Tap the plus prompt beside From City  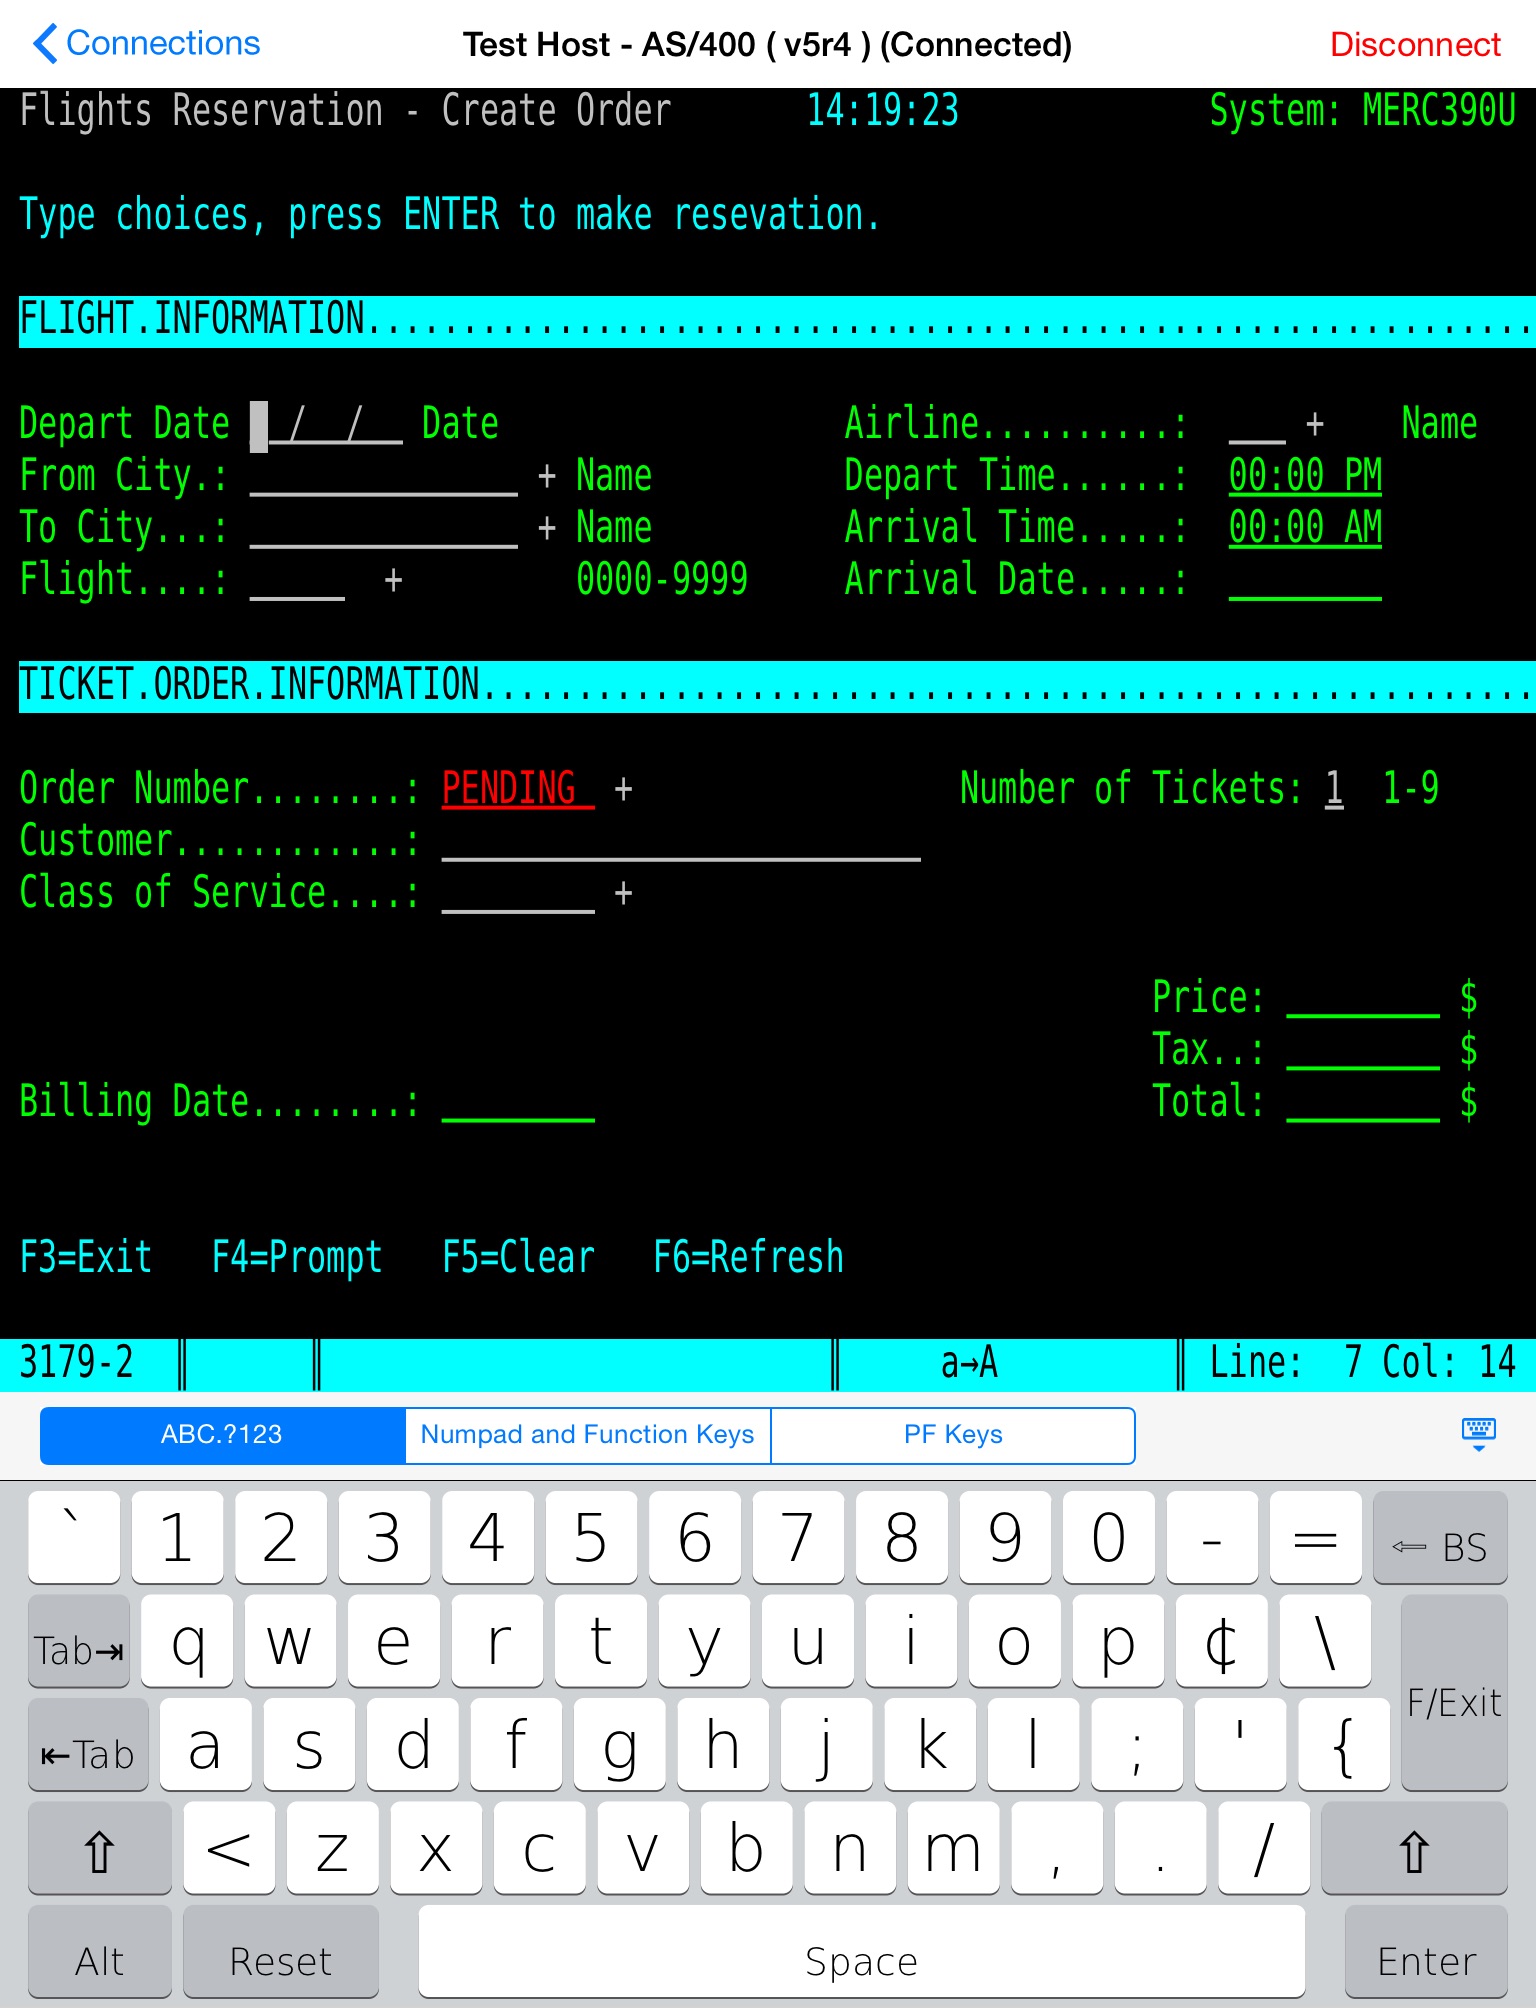547,476
